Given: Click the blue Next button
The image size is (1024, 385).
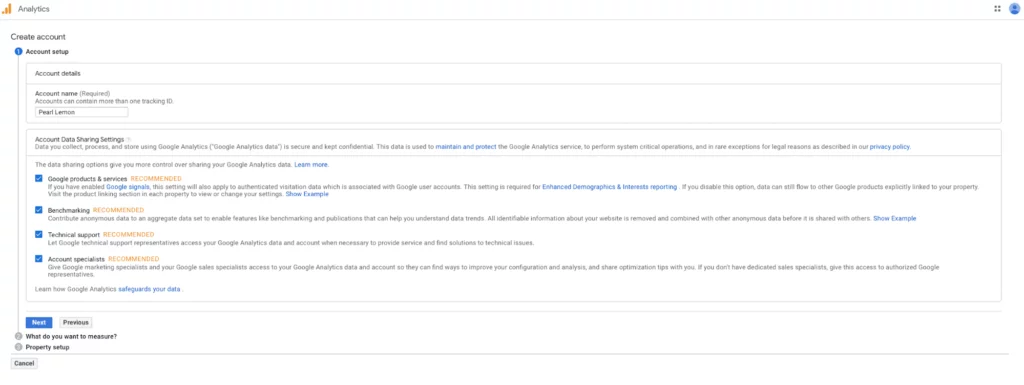Looking at the screenshot, I should (x=39, y=322).
